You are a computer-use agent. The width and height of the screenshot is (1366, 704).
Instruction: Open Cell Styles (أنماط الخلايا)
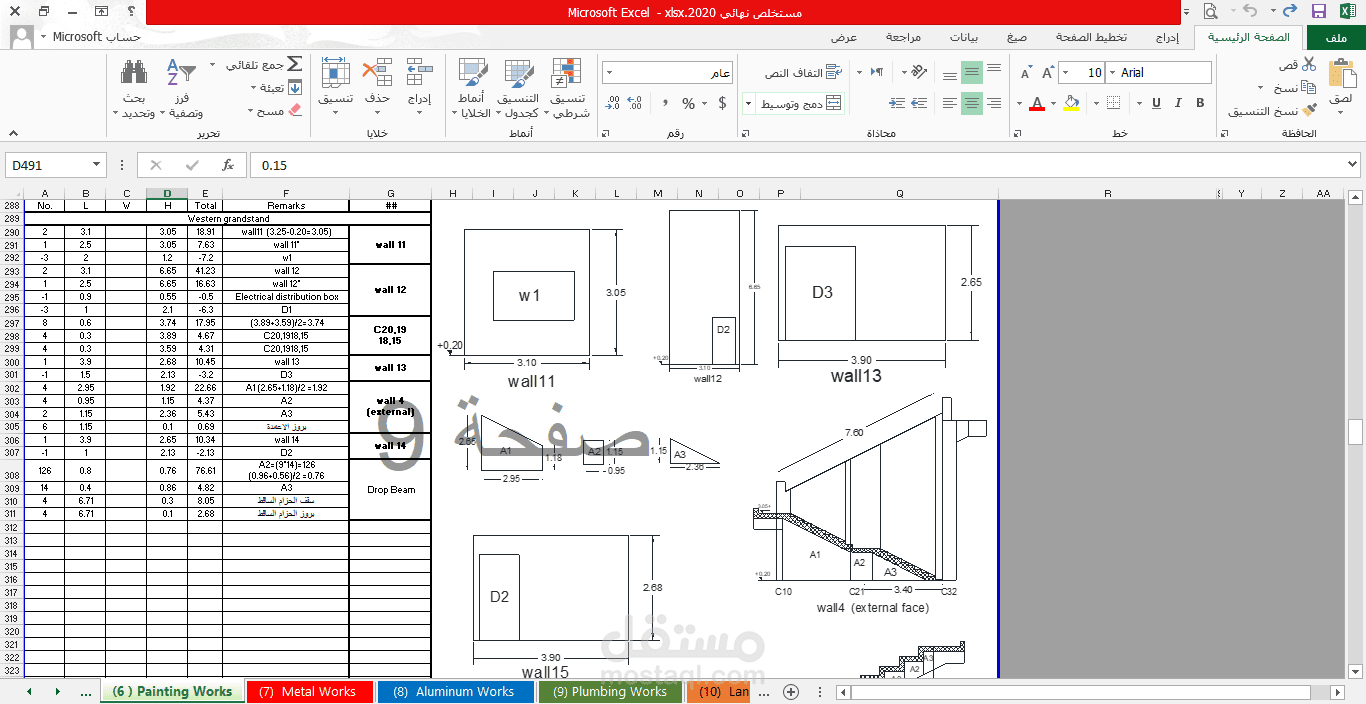tap(472, 89)
